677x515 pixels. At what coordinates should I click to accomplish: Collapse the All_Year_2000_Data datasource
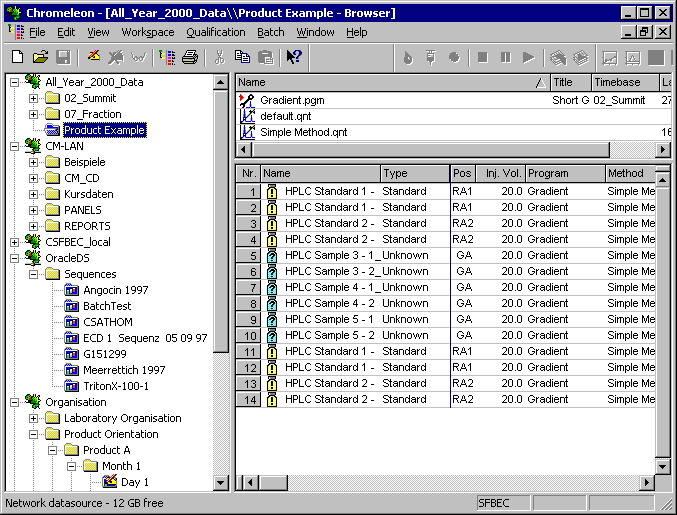pos(14,82)
